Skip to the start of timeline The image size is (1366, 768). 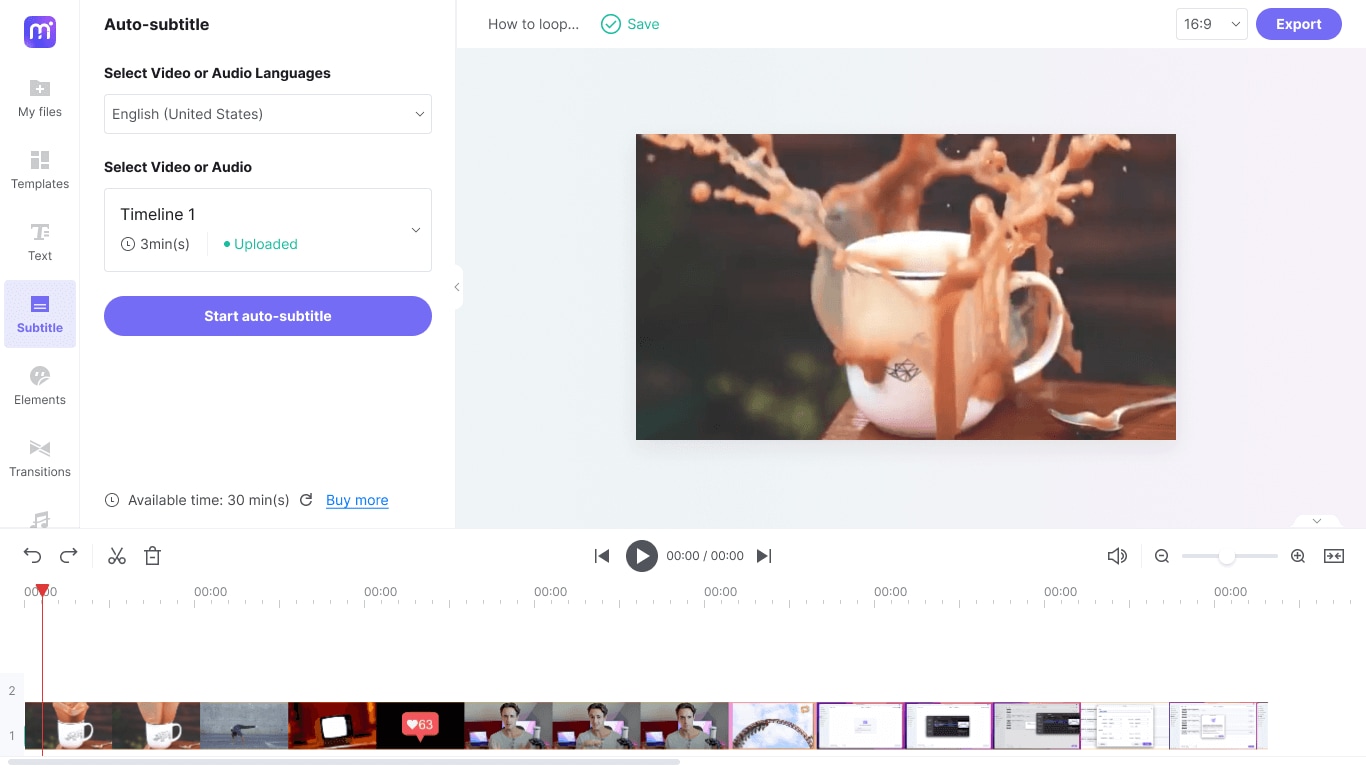tap(602, 556)
